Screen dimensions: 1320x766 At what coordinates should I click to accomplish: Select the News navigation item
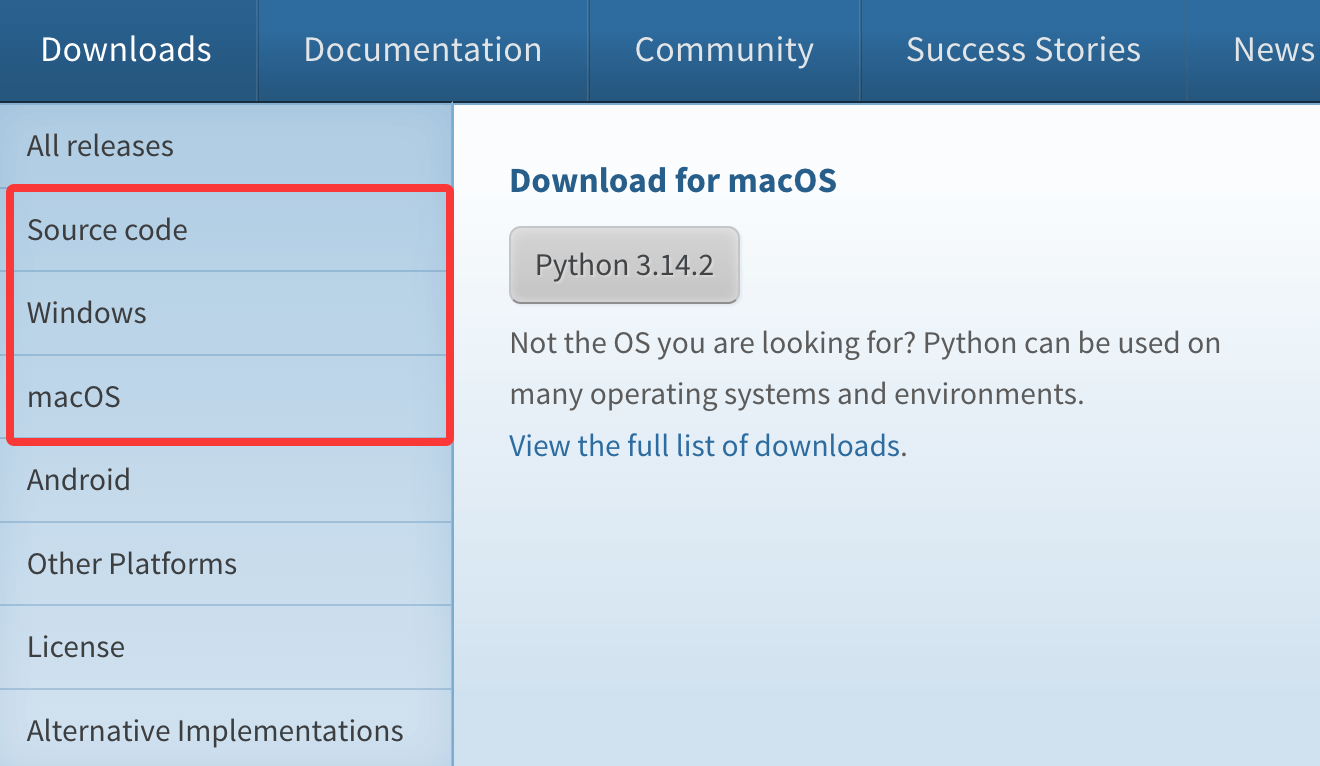point(1272,50)
